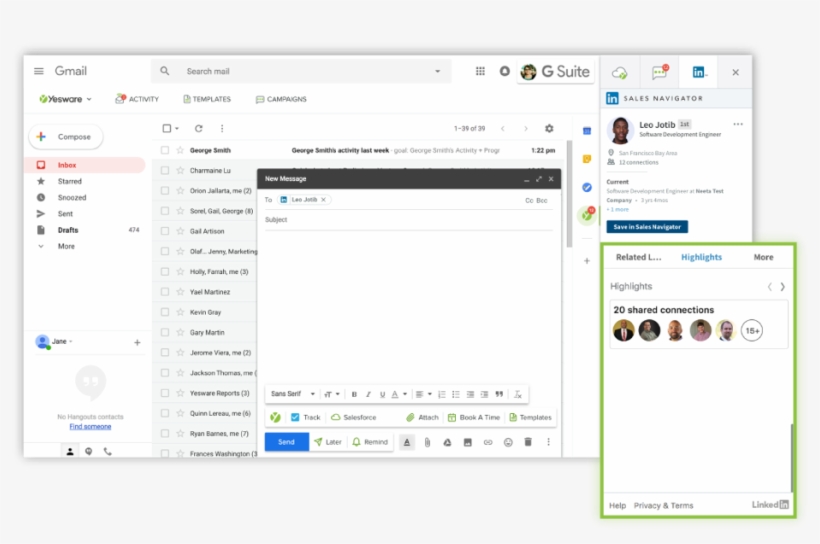Open the Yesware Campaigns menu
This screenshot has height=544, width=820.
pos(281,99)
